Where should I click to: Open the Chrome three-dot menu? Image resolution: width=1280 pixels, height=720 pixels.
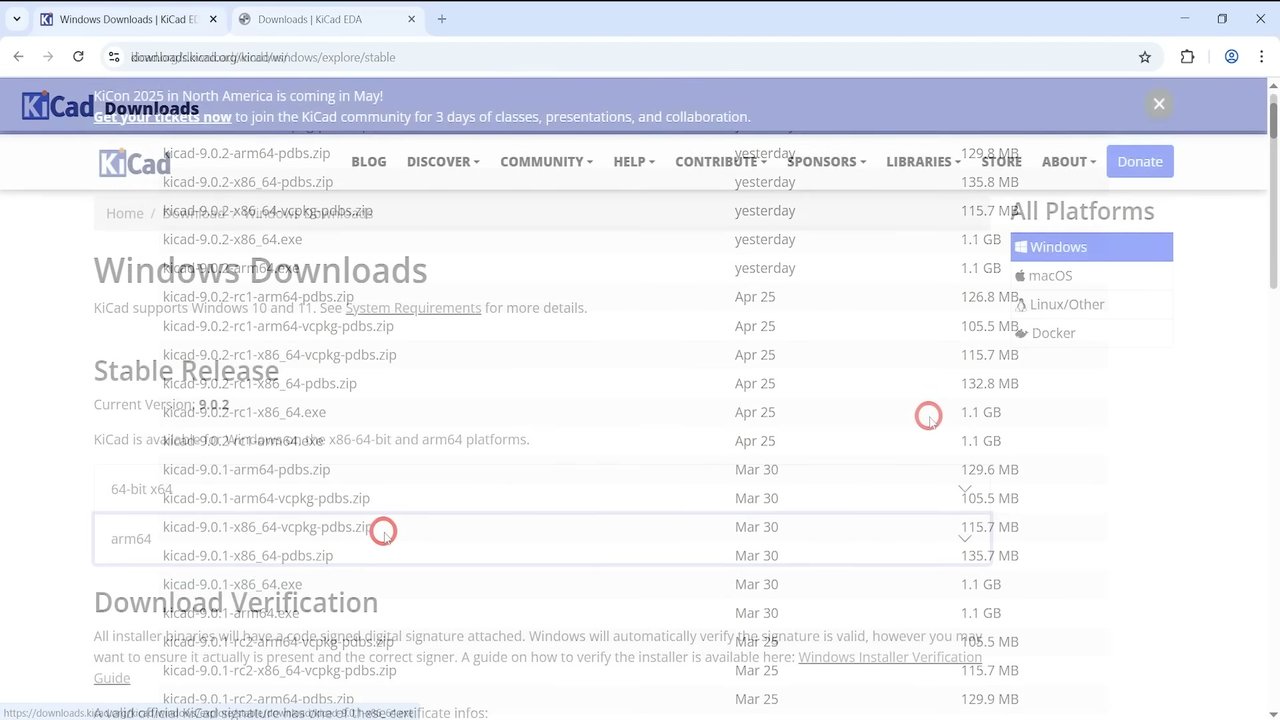(x=1261, y=57)
